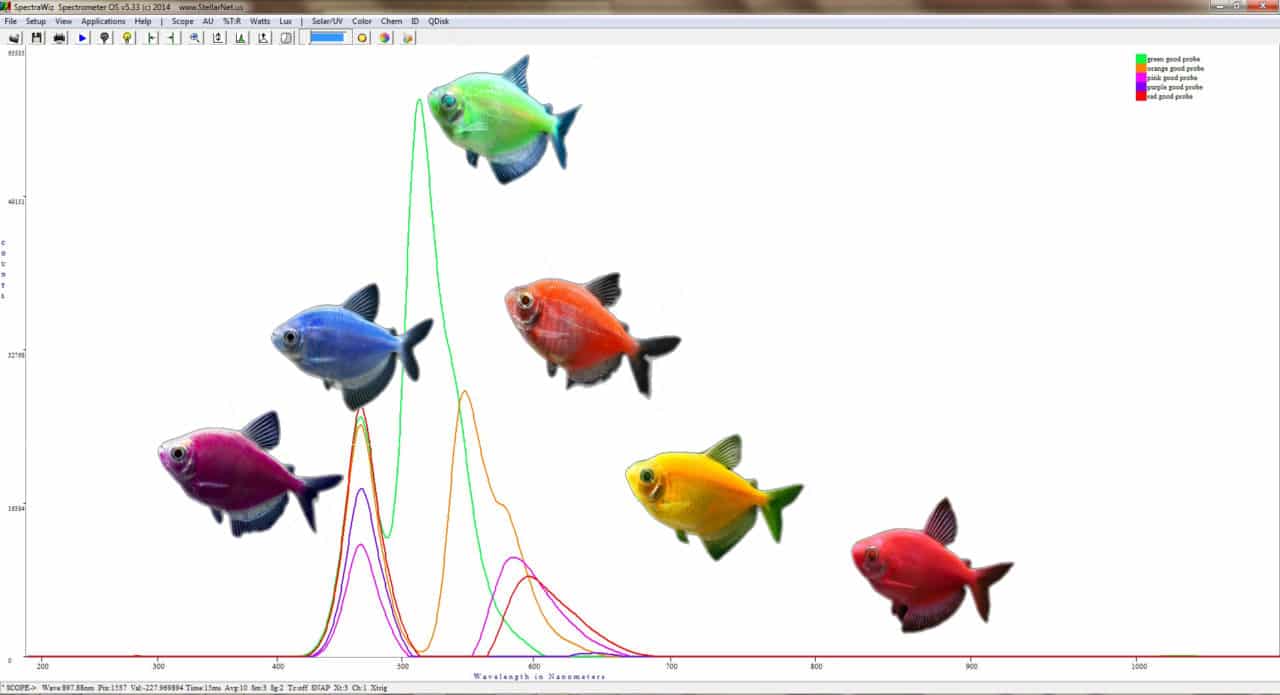Open the Applications menu
The height and width of the screenshot is (695, 1280).
tap(103, 20)
